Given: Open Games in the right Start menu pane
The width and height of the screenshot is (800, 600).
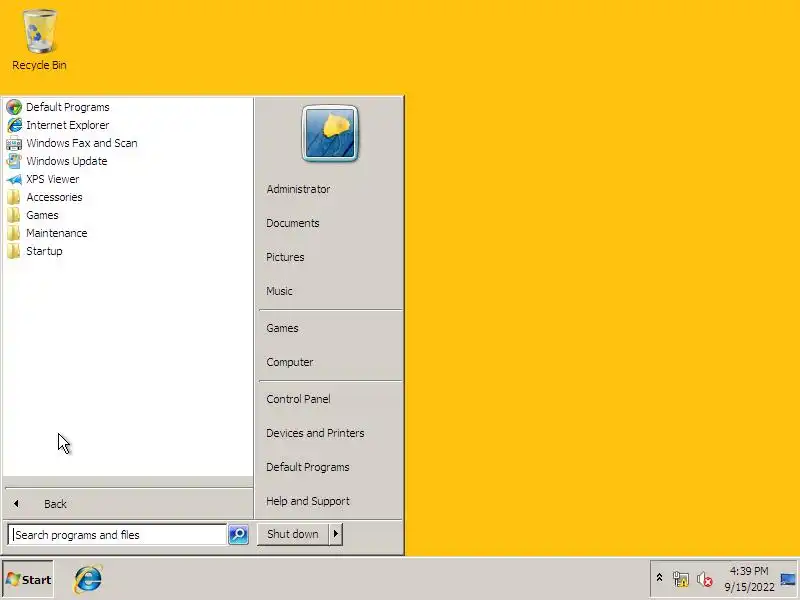Looking at the screenshot, I should coord(282,329).
